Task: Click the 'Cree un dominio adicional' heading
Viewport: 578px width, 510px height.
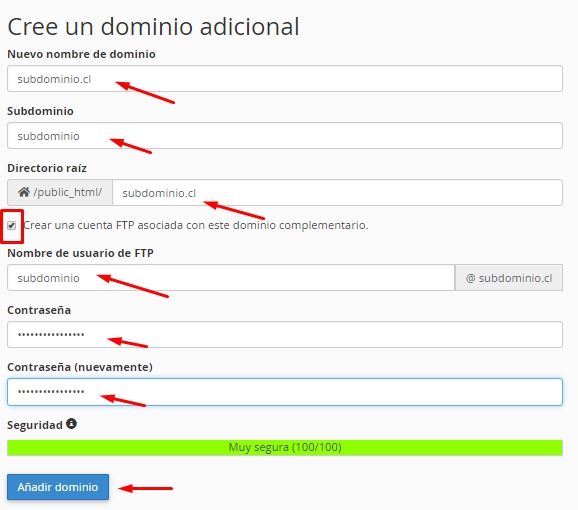Action: (153, 27)
